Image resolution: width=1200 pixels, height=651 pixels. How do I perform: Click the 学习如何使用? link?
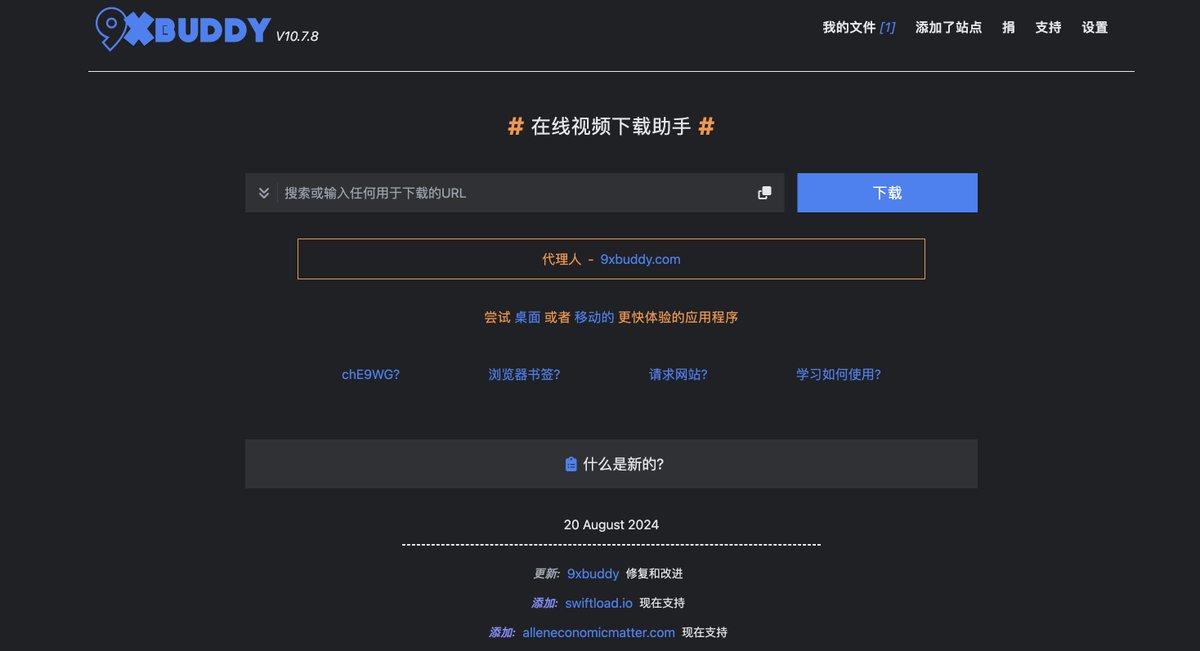[x=838, y=375]
